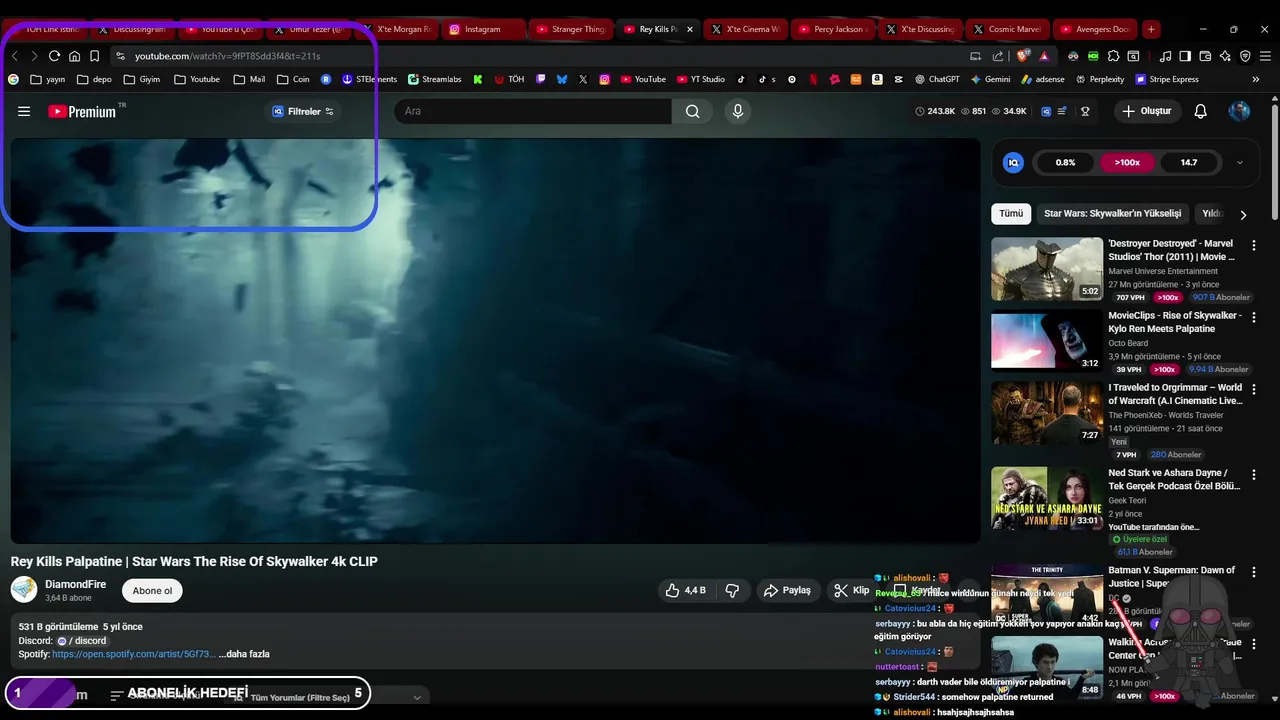Viewport: 1280px width, 720px height.
Task: Switch to the Percy Jackson browser tab
Action: click(833, 29)
